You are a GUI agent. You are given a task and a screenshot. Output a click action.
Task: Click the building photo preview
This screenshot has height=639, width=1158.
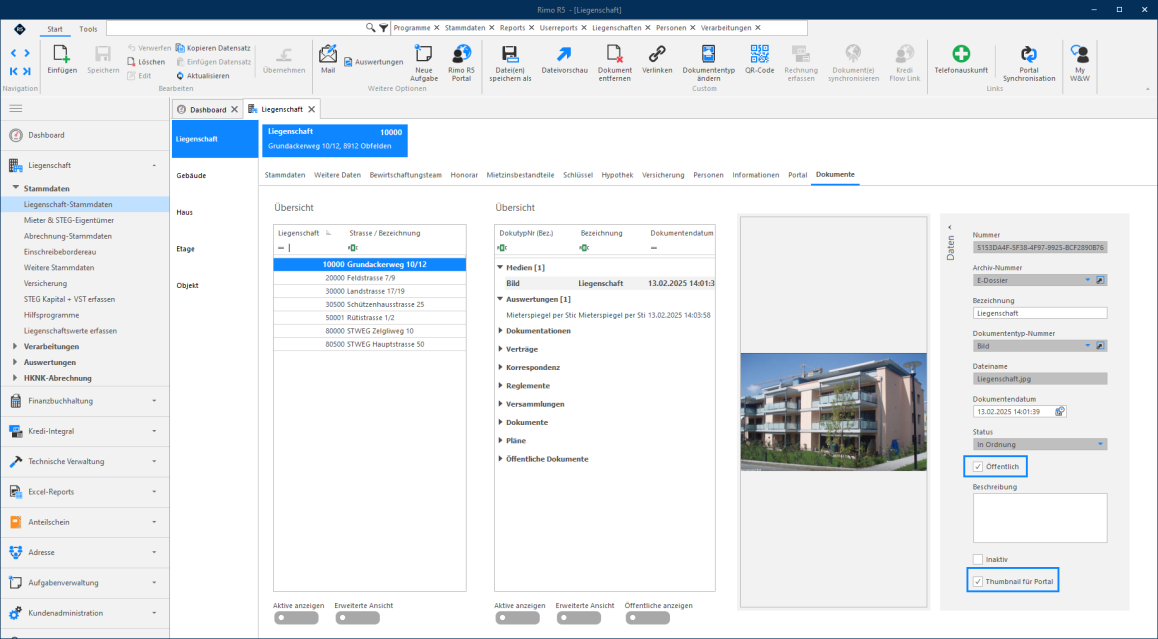(833, 411)
